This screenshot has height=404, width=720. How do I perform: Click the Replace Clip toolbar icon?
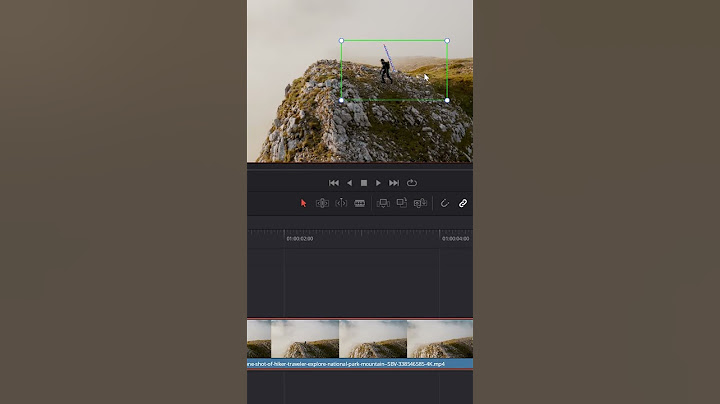[420, 203]
